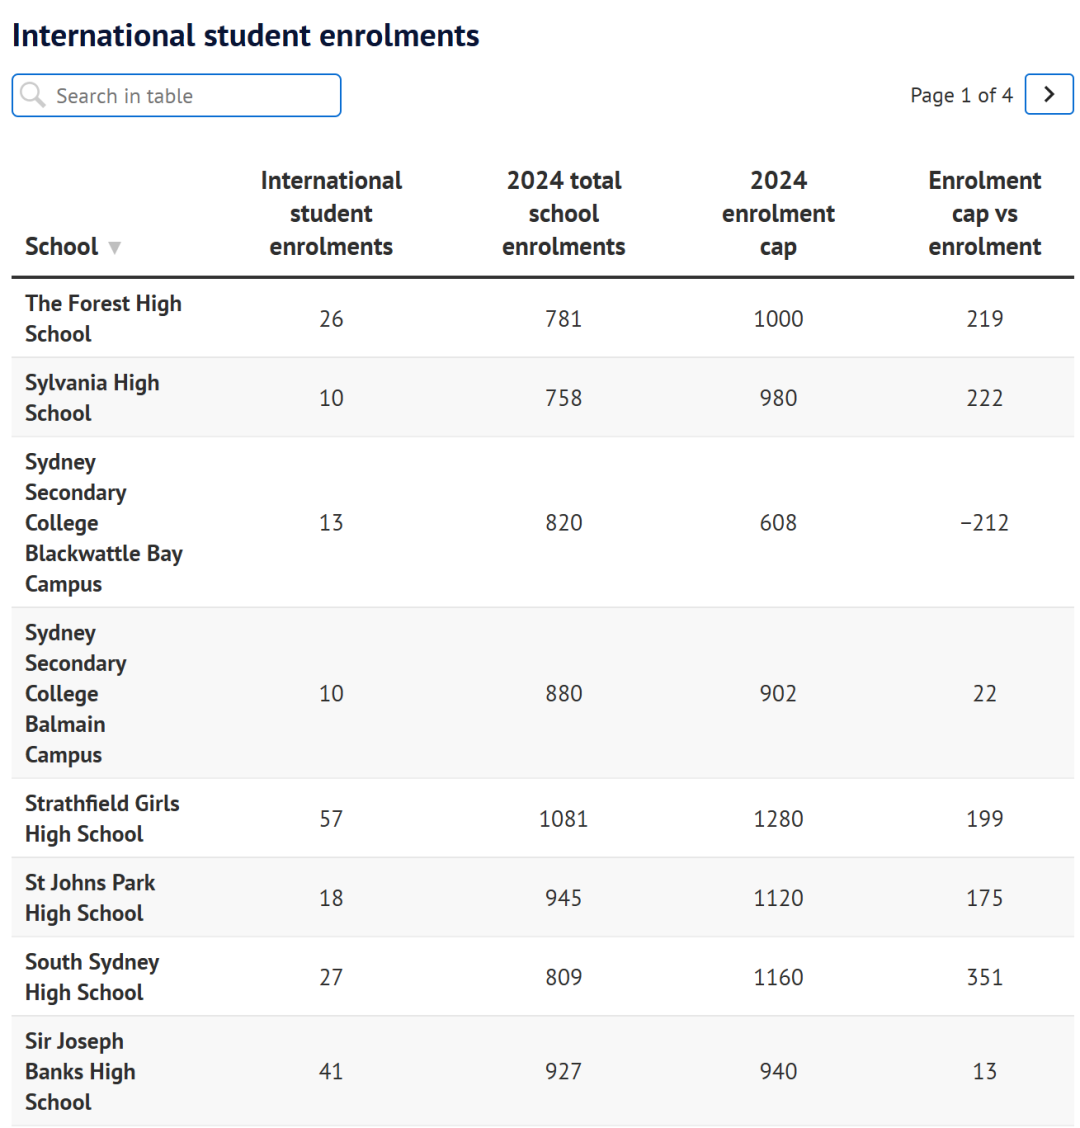Select Sylvania High School row

point(543,398)
